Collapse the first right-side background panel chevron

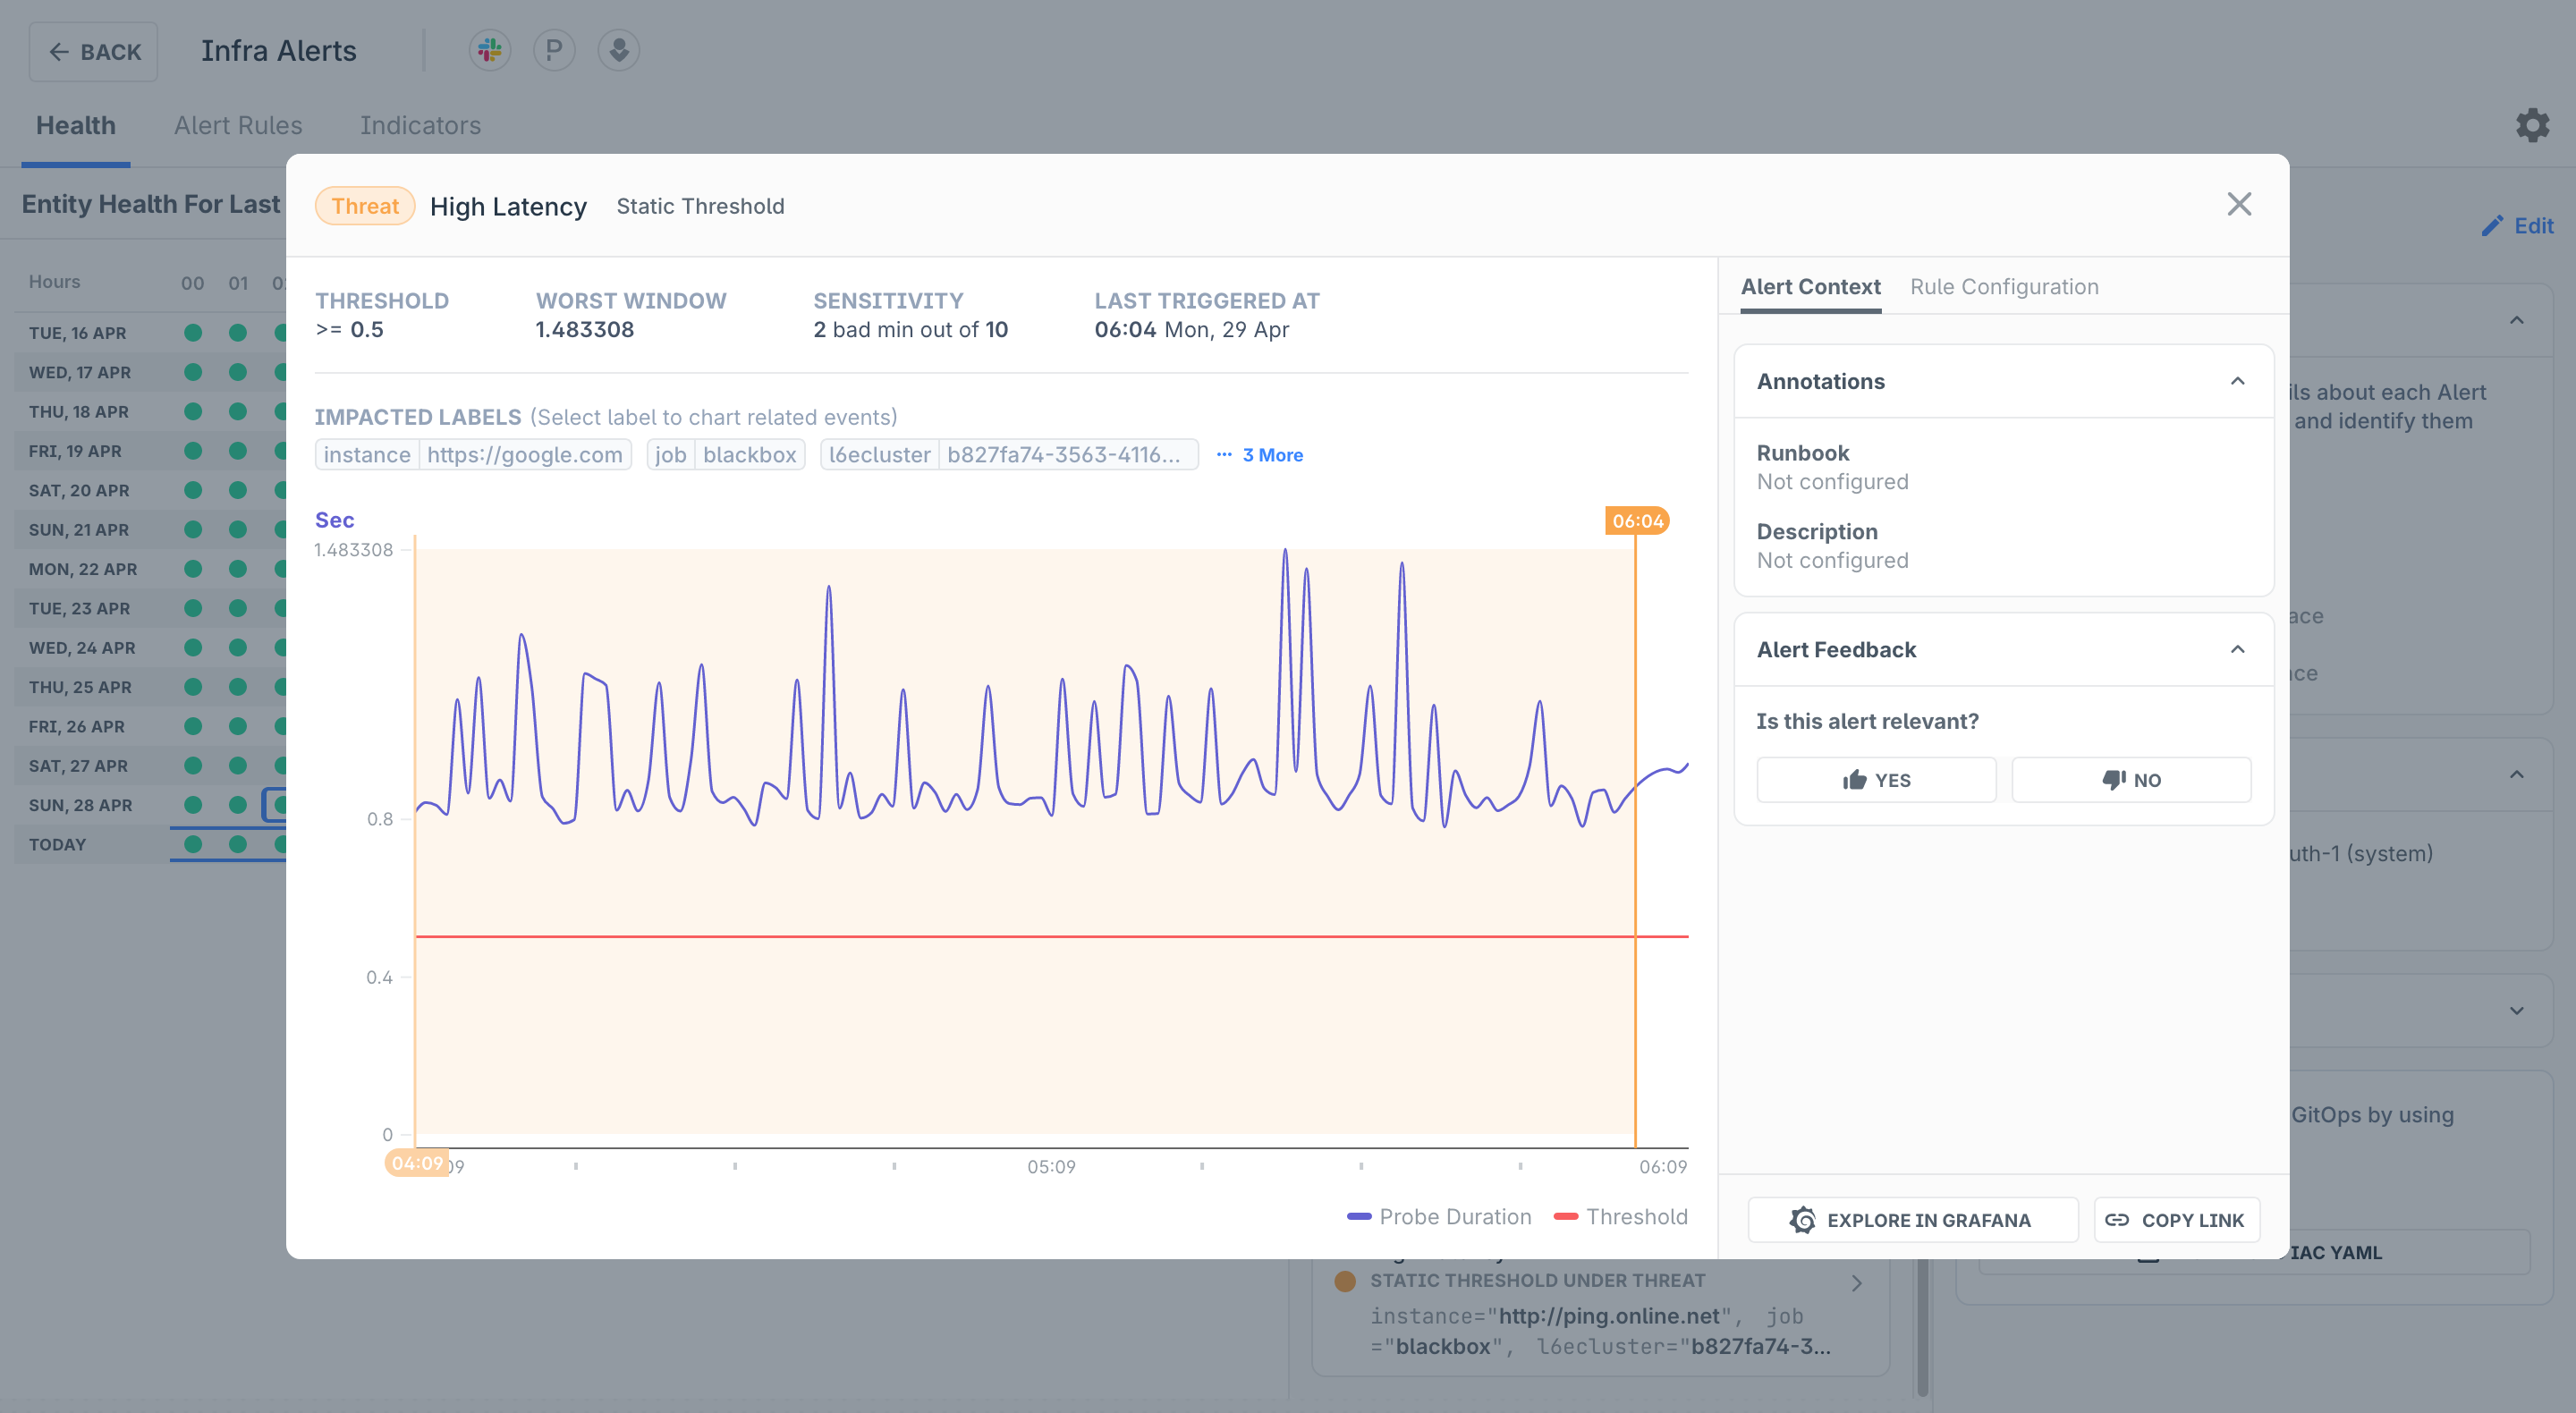point(2516,321)
